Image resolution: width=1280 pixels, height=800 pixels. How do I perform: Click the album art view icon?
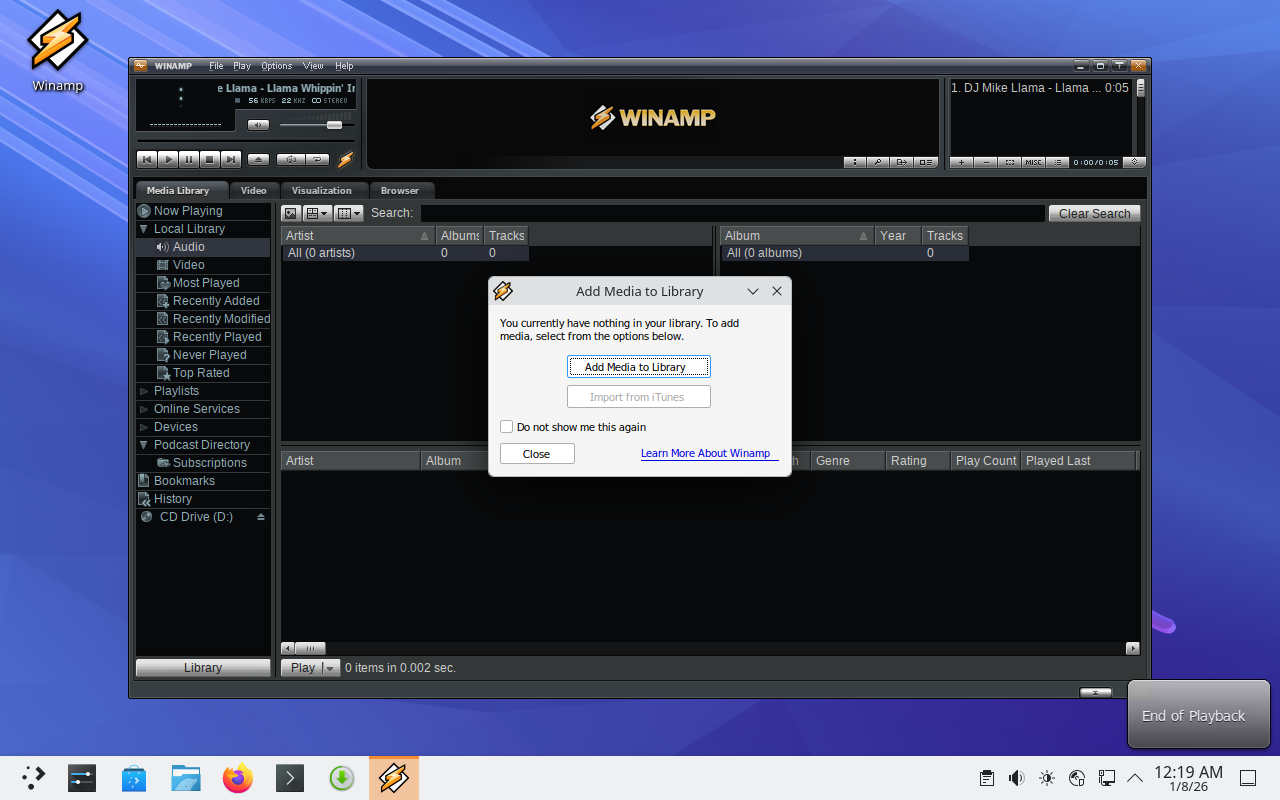pos(291,213)
